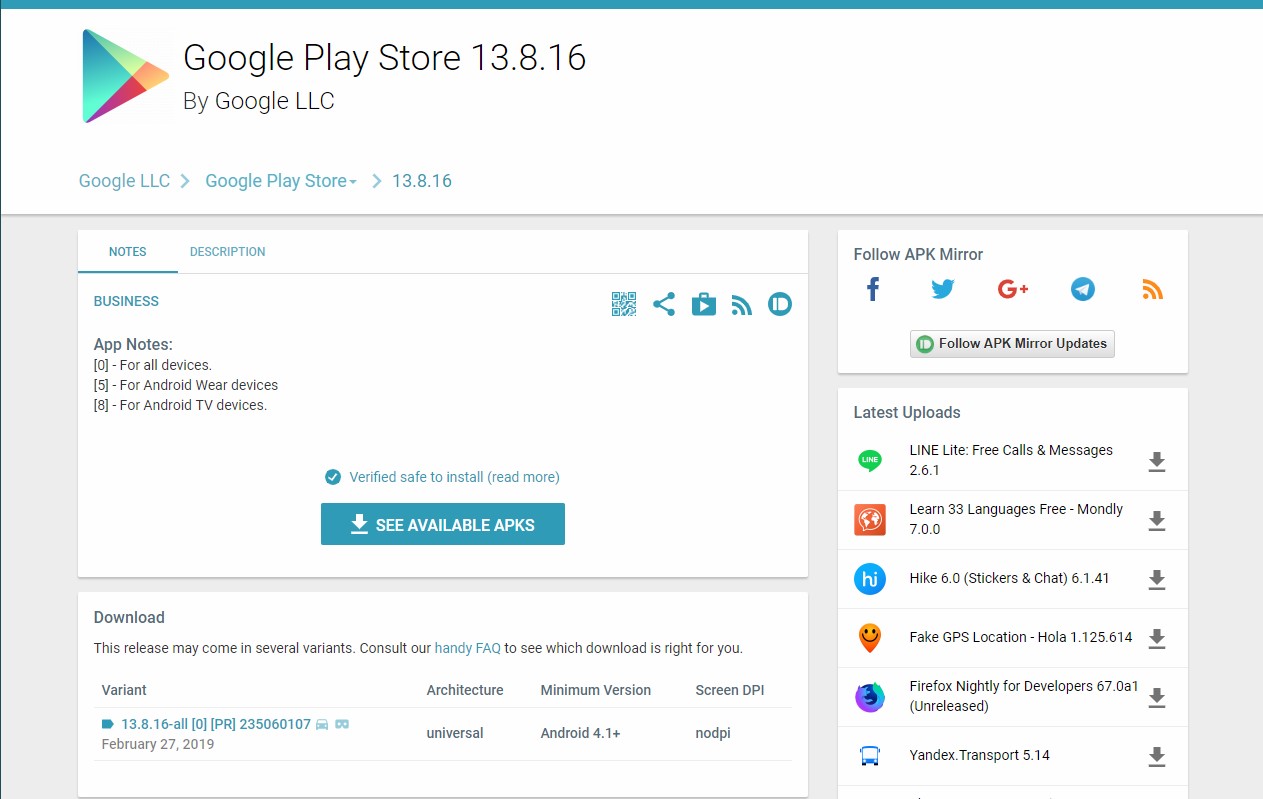Open the orange RSS icon under Follow APK Mirror

pyautogui.click(x=1153, y=290)
